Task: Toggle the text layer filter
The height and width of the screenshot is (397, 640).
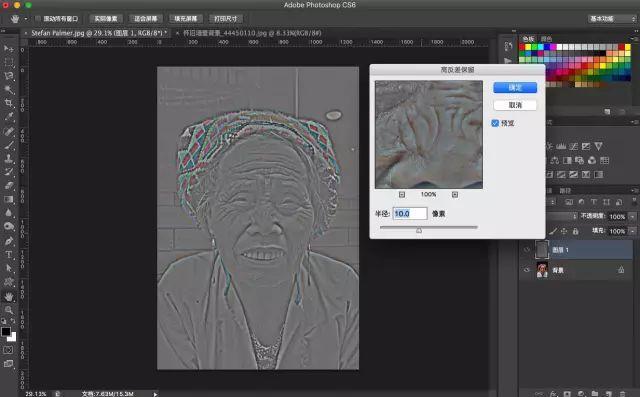Action: (594, 202)
